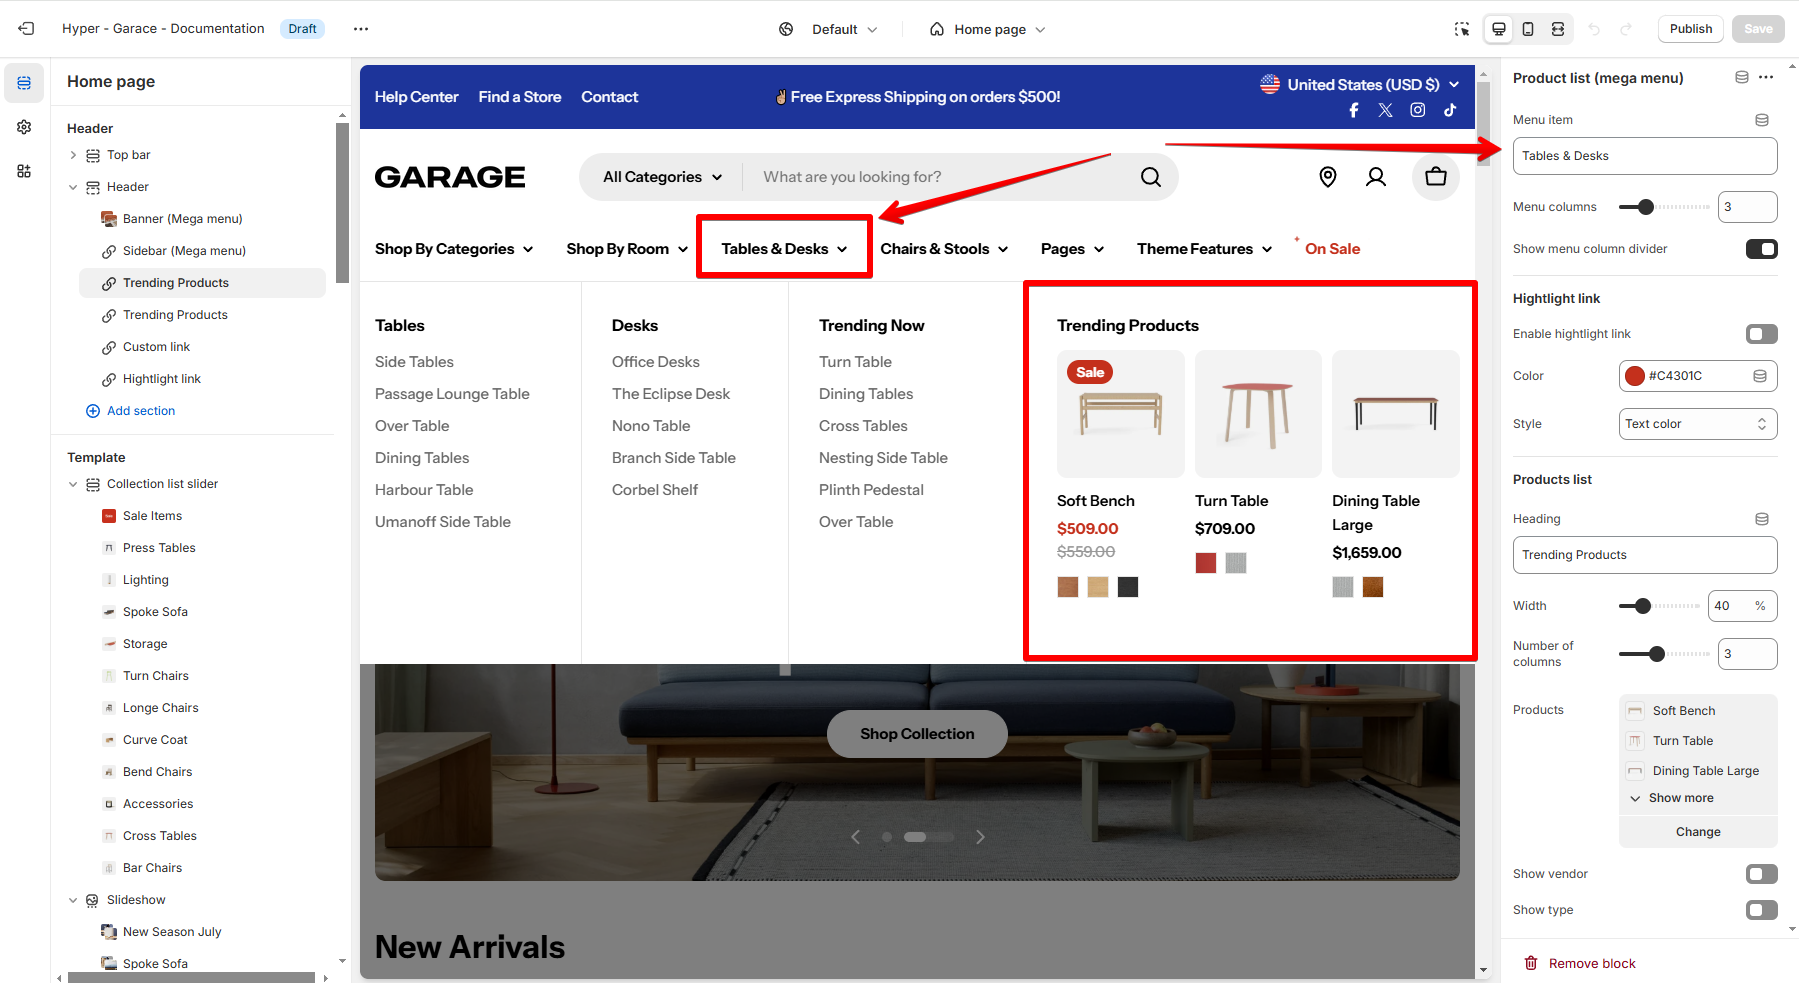Viewport: 1799px width, 983px height.
Task: Switch to fullscreen preview icon
Action: pos(1558,29)
